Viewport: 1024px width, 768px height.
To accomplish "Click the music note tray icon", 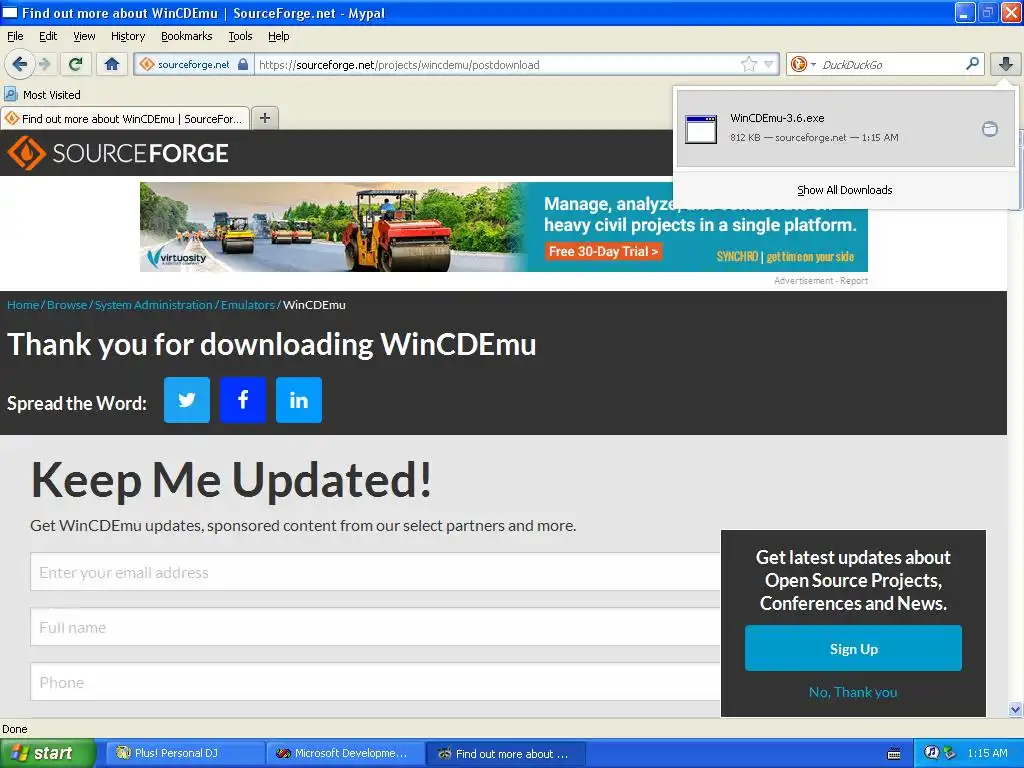I will pyautogui.click(x=932, y=753).
